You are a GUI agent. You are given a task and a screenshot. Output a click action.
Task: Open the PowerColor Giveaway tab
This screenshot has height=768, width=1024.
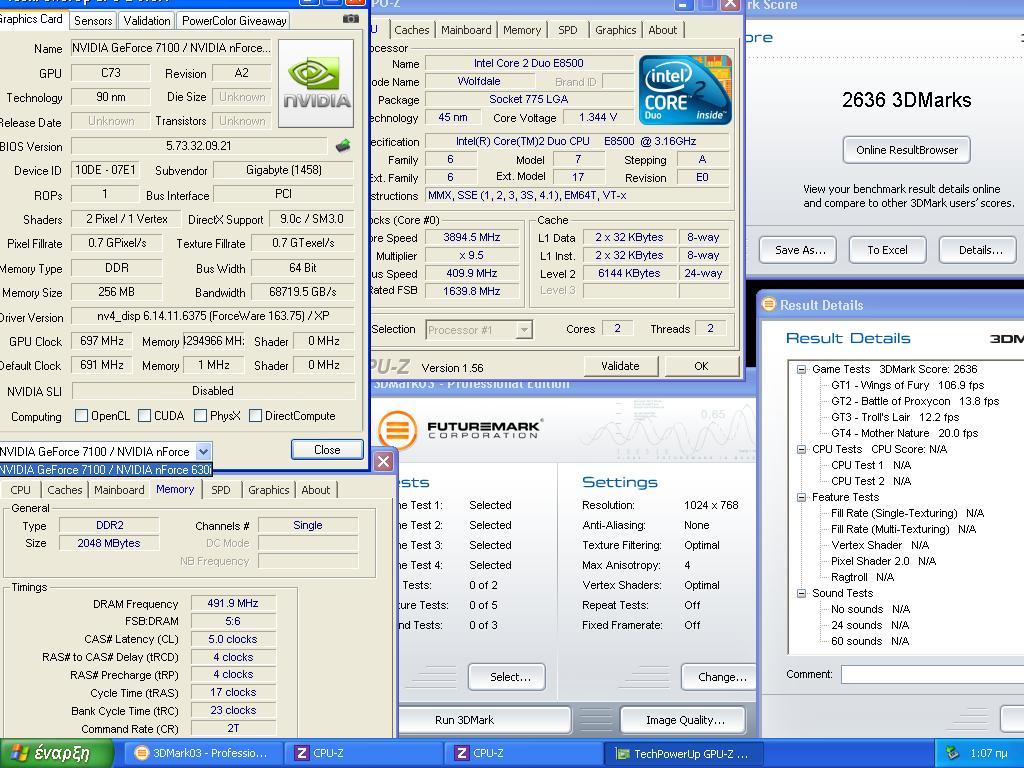234,21
